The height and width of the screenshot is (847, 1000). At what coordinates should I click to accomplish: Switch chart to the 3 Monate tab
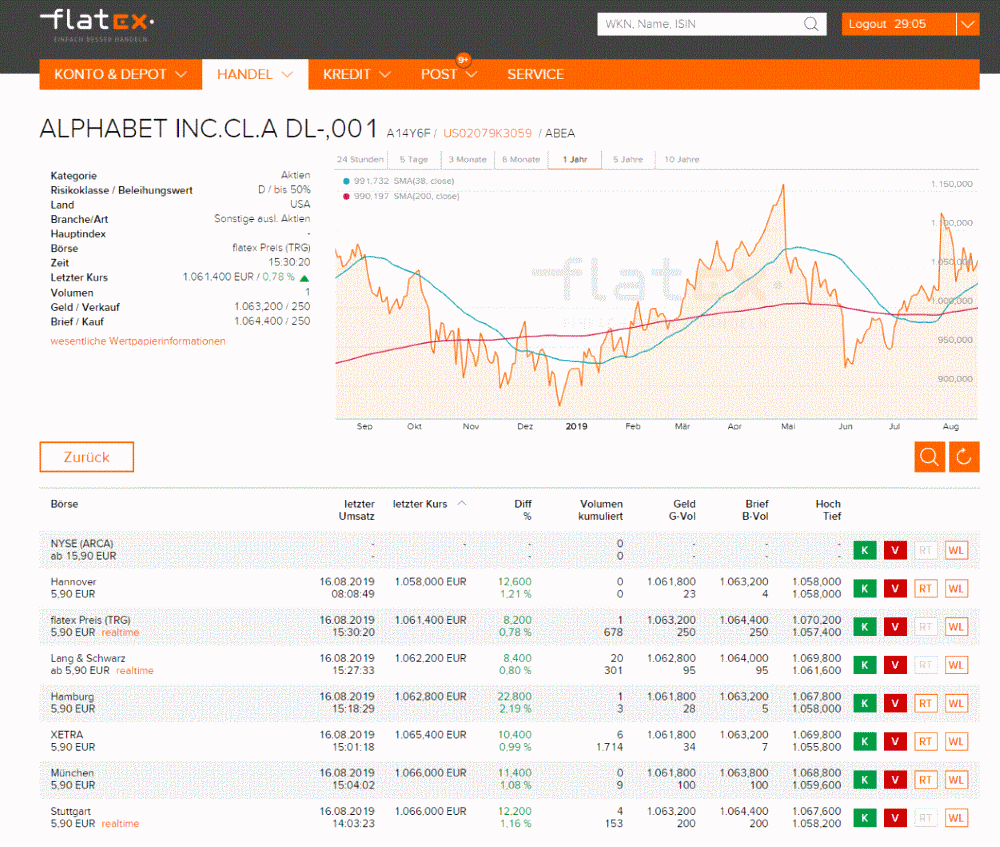[467, 159]
